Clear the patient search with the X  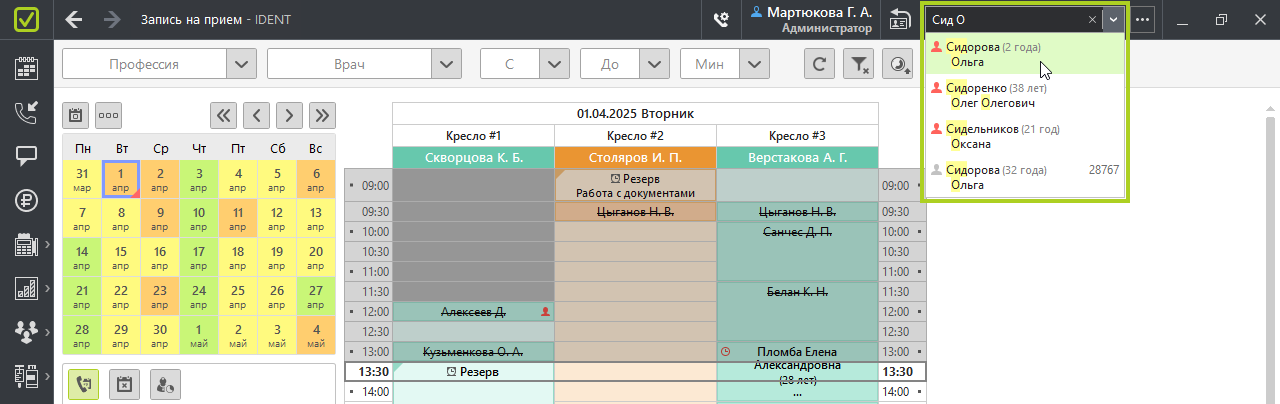coord(1092,19)
